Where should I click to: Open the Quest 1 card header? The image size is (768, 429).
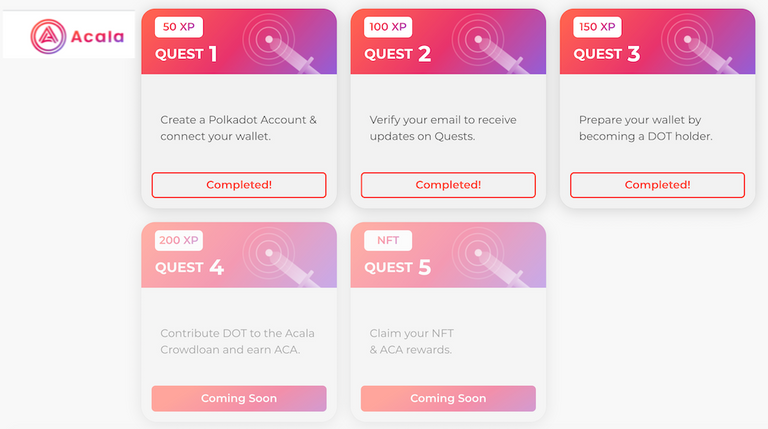[239, 42]
